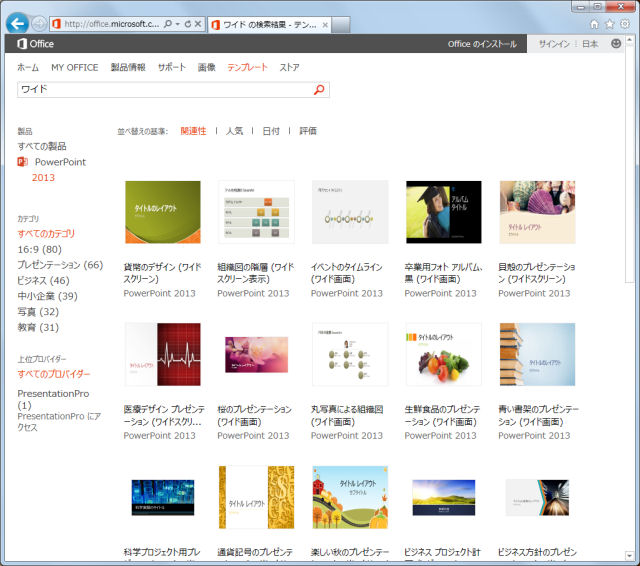This screenshot has width=640, height=566.
Task: Filter by 16:9 (80) category
Action: pos(40,249)
